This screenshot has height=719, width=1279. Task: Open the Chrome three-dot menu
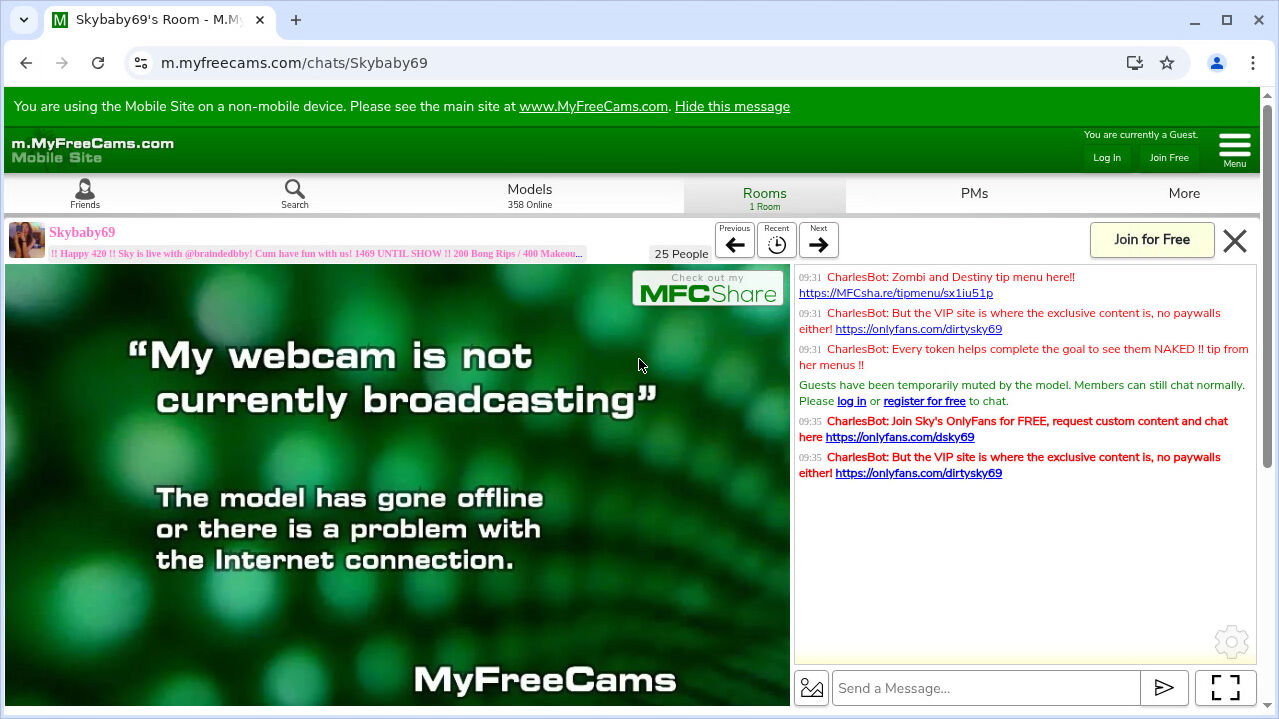[1252, 63]
